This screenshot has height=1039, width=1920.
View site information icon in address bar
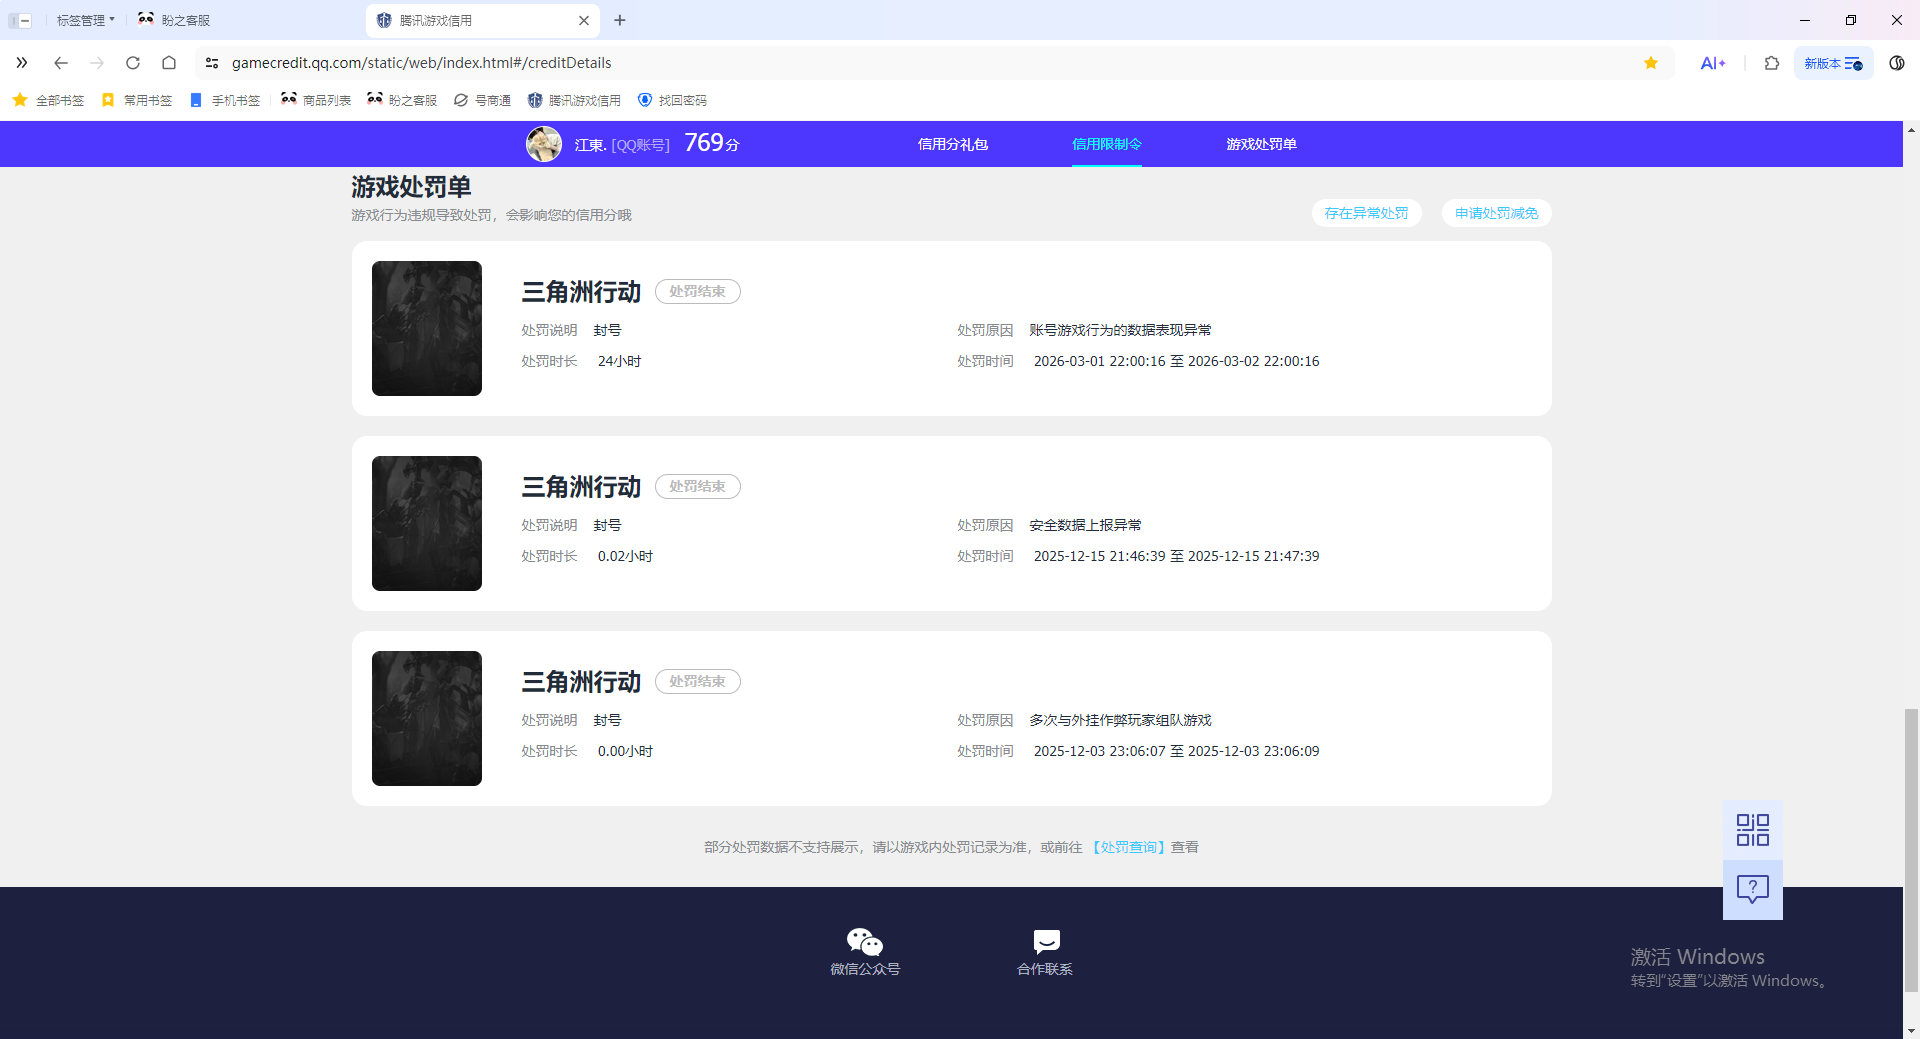point(212,63)
